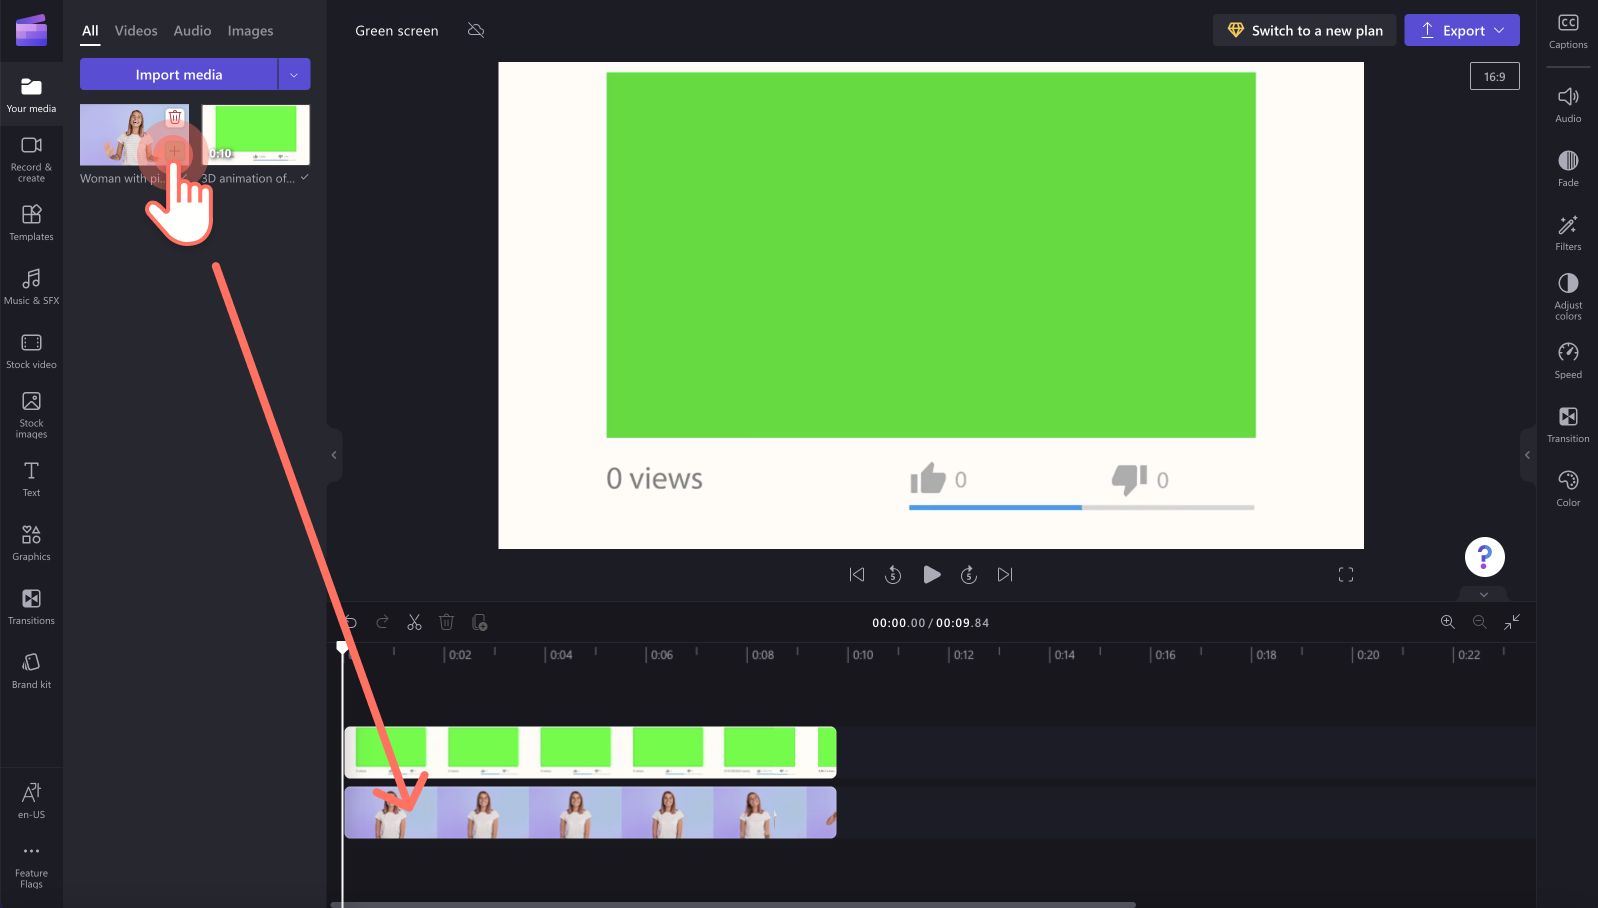The width and height of the screenshot is (1598, 908).
Task: Open Adjust colors panel
Action: coord(1568,296)
